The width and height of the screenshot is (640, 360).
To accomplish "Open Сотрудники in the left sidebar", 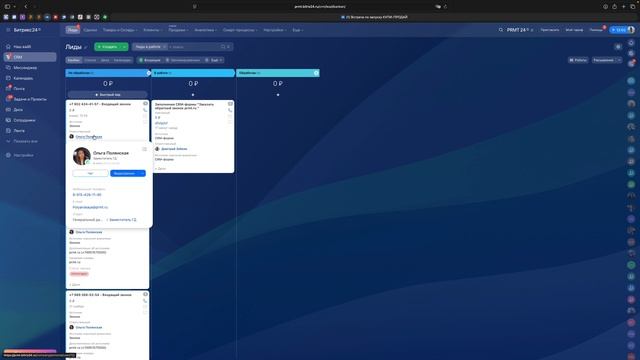I will 30,120.
